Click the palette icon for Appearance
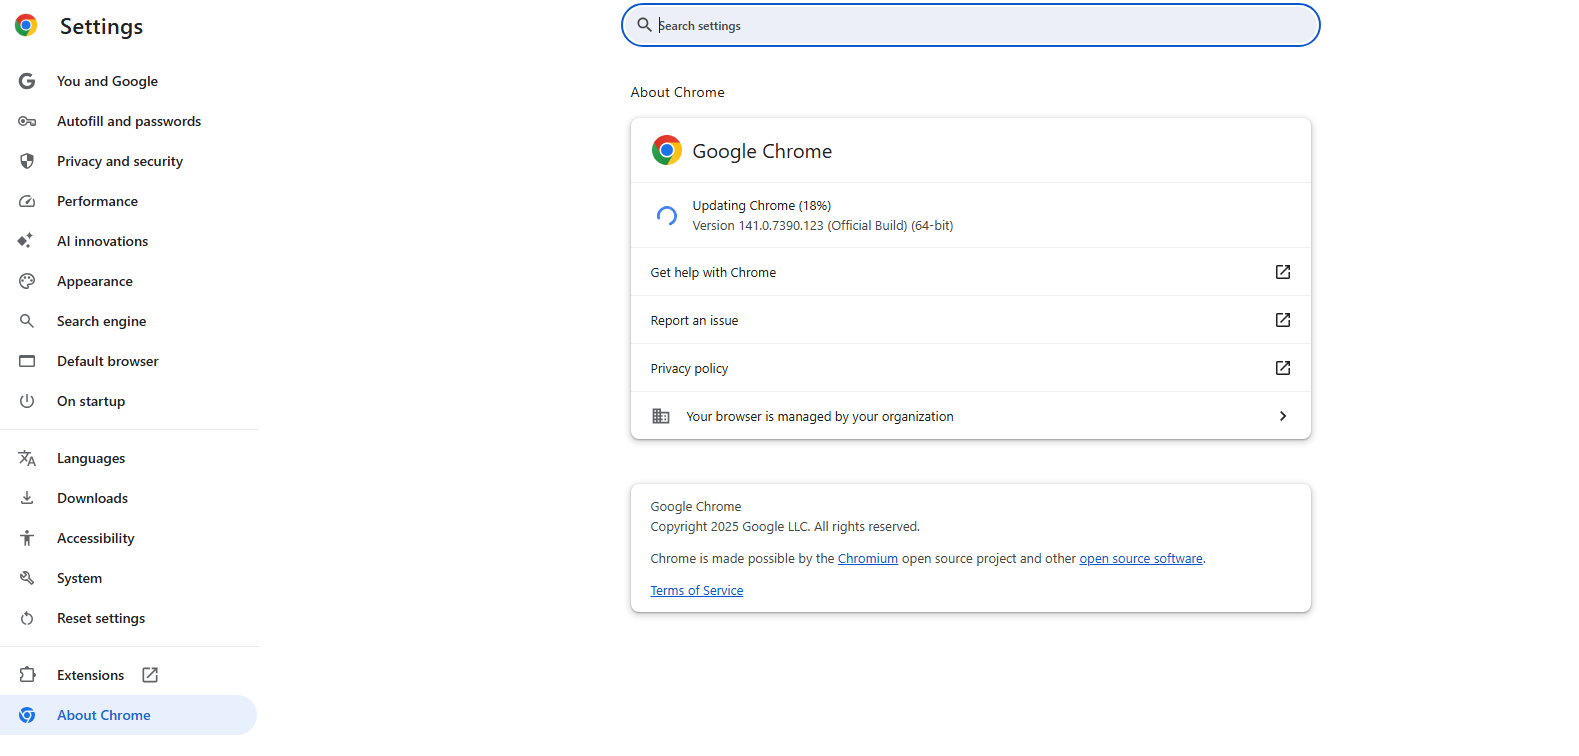This screenshot has height=756, width=1579. click(27, 281)
